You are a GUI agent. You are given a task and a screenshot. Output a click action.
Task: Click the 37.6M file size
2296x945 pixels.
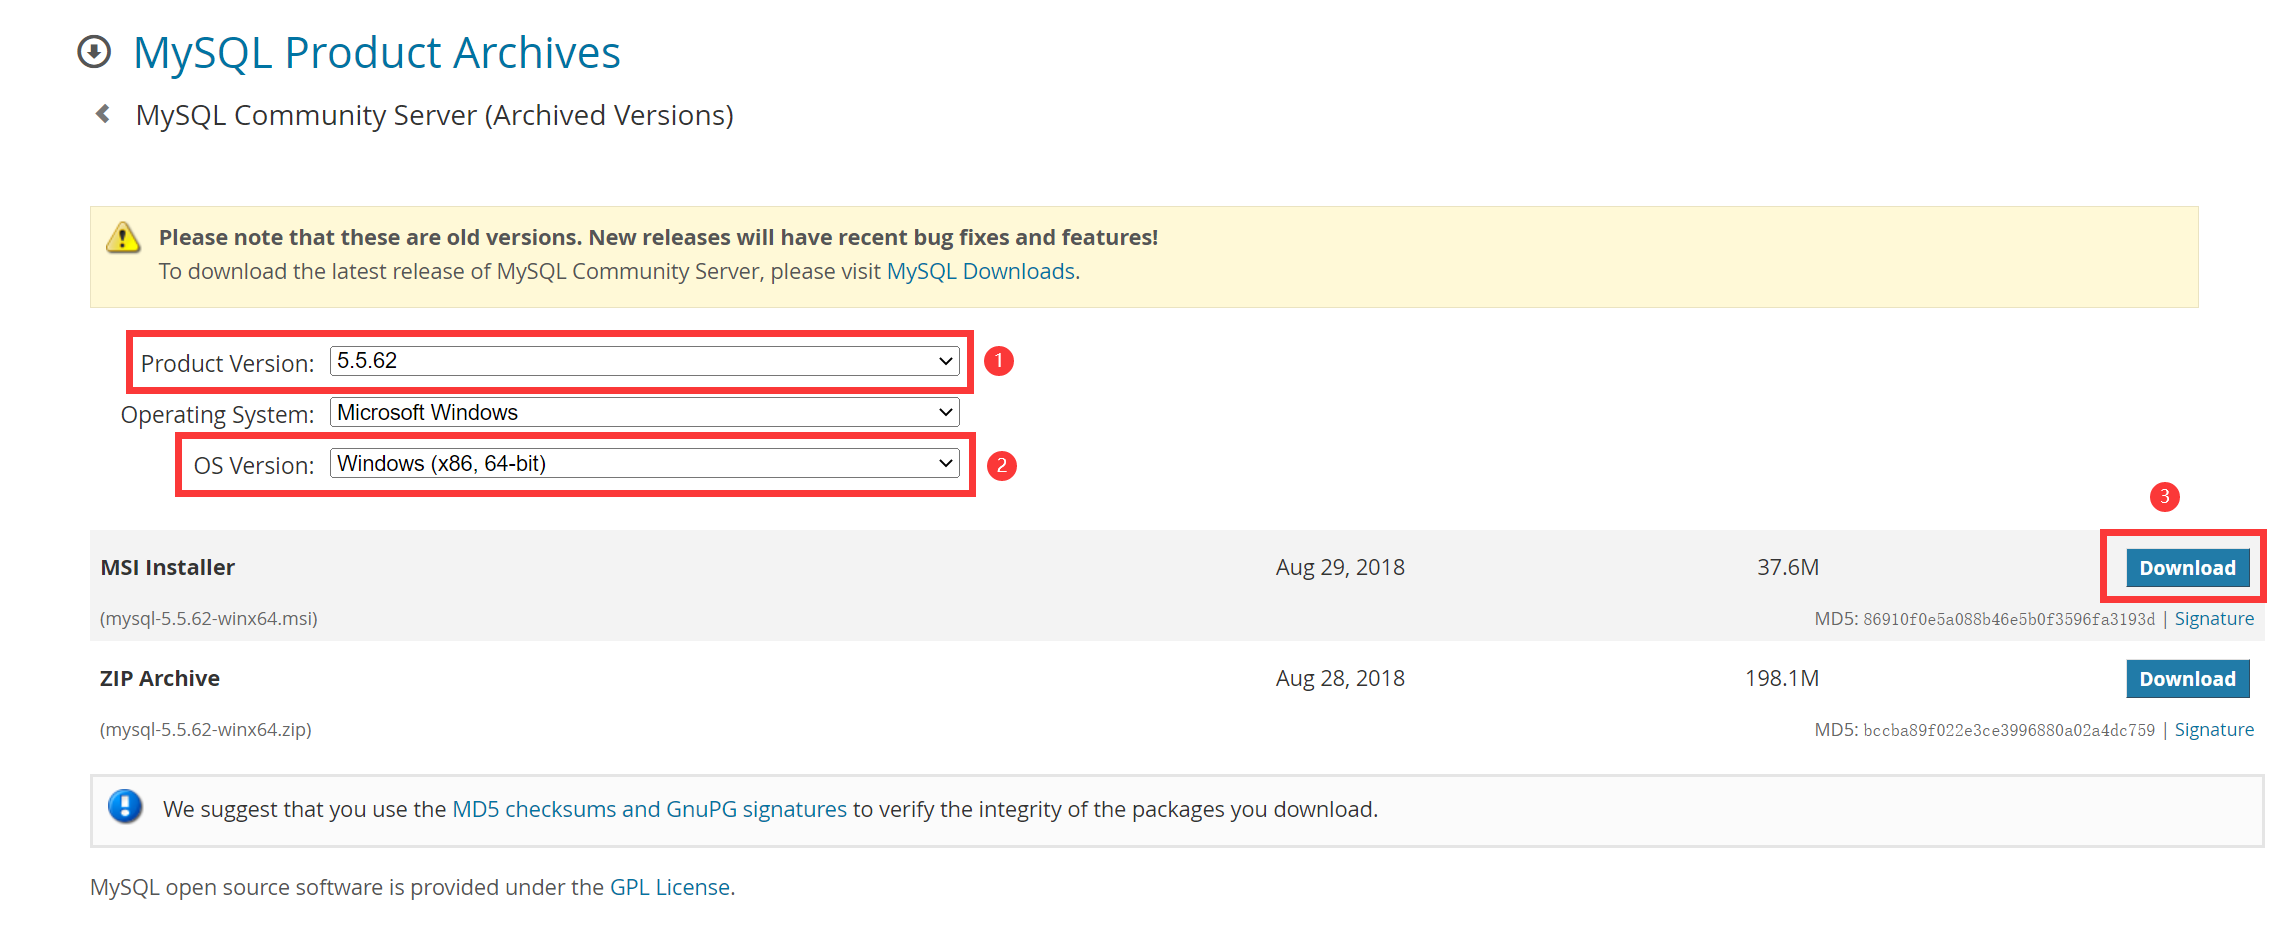1788,568
